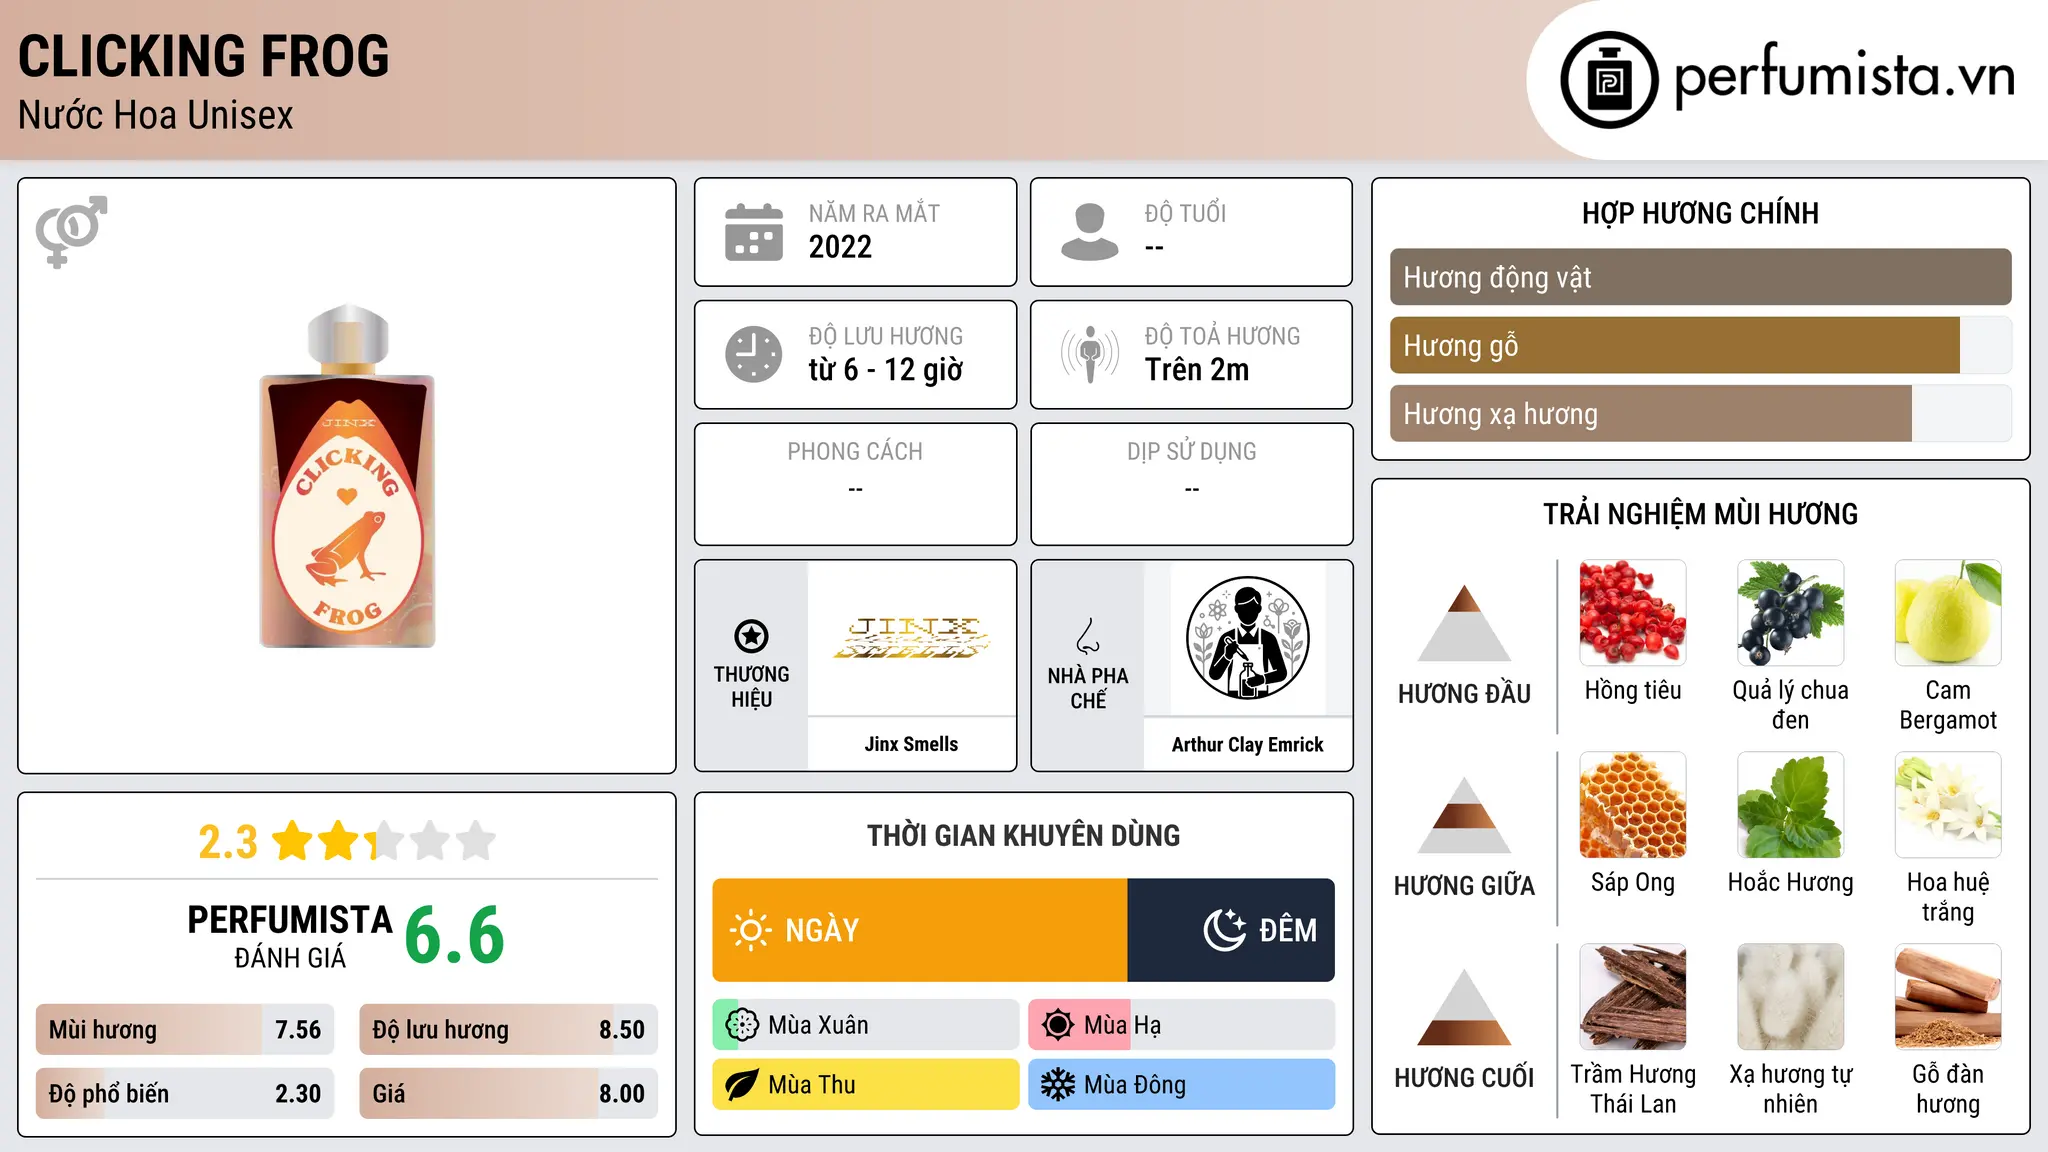Click the HƯƠNG ĐẦU pyramid icon

1464,622
